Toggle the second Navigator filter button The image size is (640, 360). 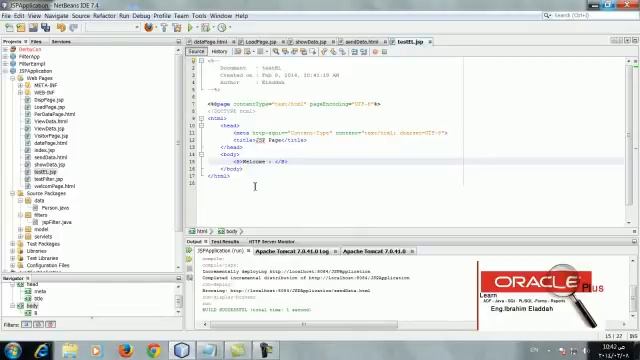coord(38,324)
